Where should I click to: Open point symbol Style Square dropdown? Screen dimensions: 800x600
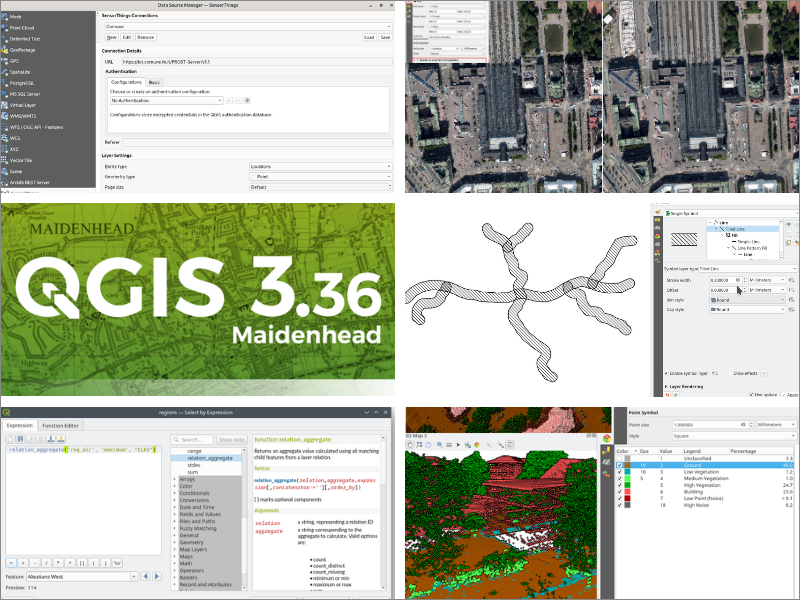coord(733,436)
